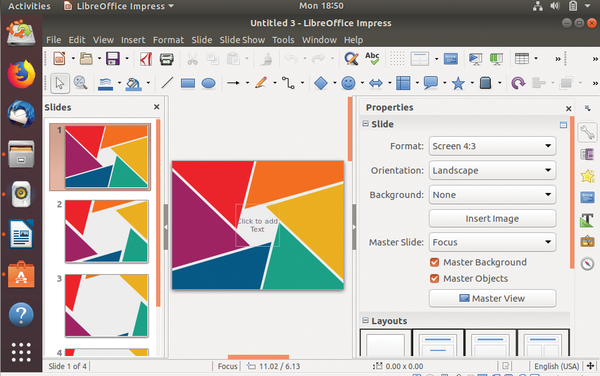Image resolution: width=600 pixels, height=376 pixels.
Task: Select the line with arrow tool
Action: 233,83
